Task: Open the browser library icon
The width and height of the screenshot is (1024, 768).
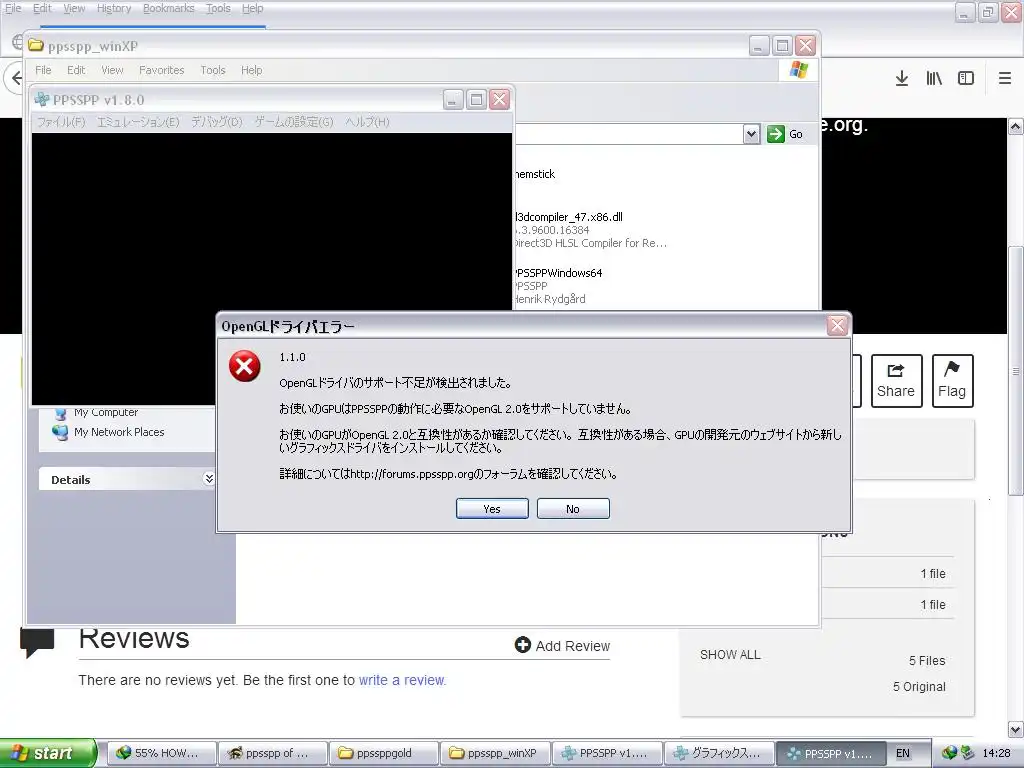Action: click(934, 78)
